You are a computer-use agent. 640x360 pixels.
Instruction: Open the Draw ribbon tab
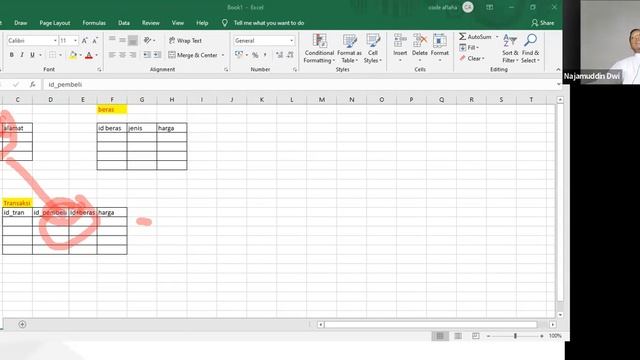(20, 23)
